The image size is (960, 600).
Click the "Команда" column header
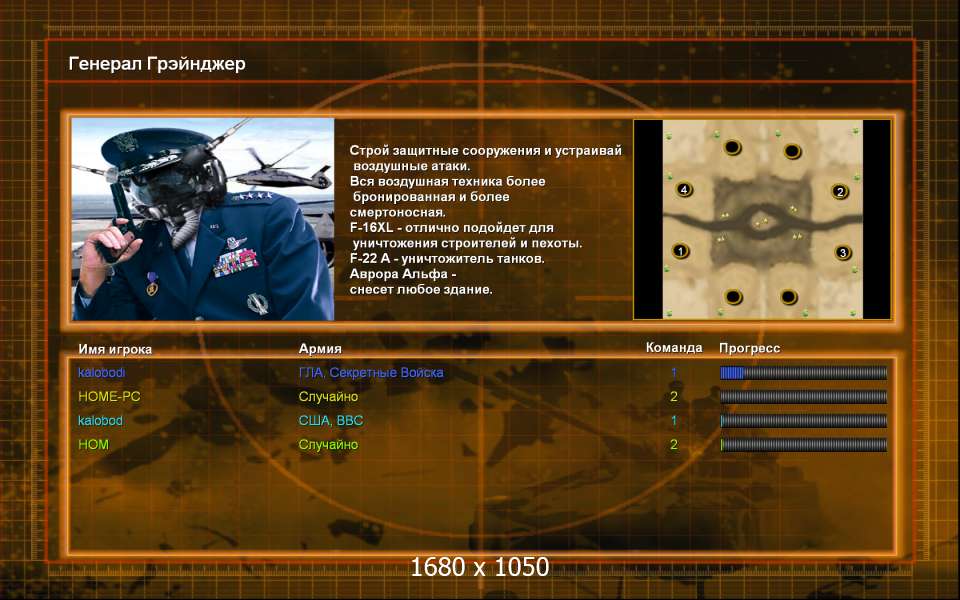[674, 348]
